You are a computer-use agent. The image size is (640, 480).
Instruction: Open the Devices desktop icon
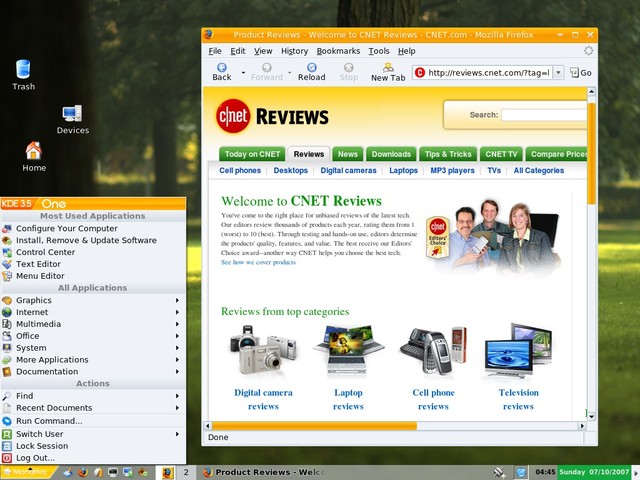coord(72,114)
